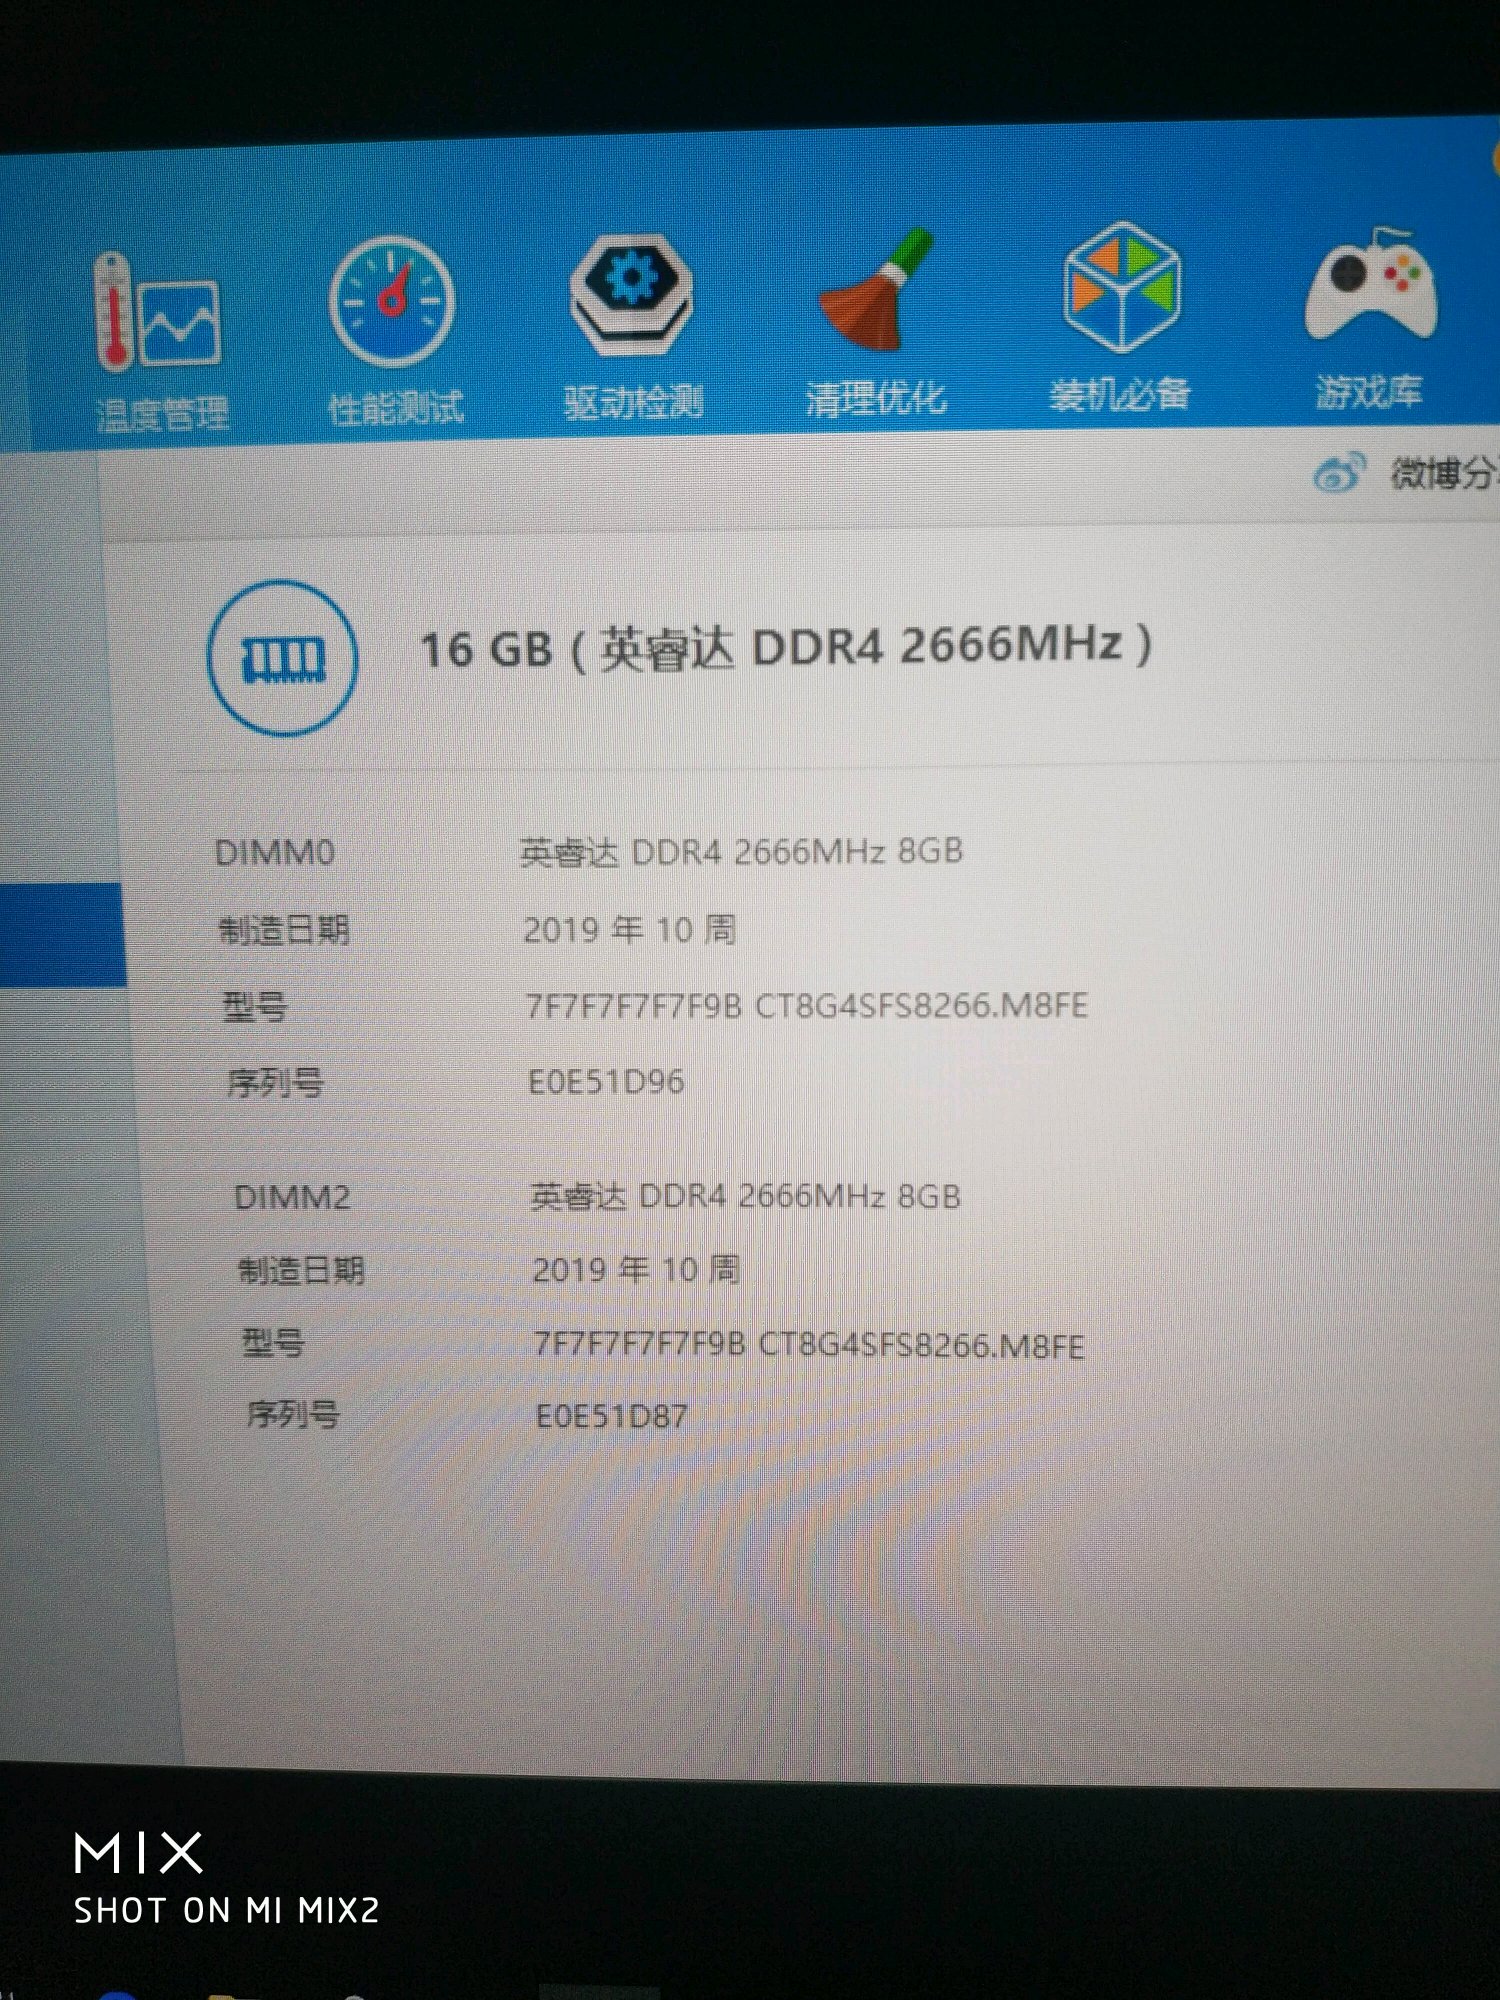Click the DIMM2 model number 7F7F7F7F7F9B CT8G4SFS8266.M8FE

pyautogui.click(x=809, y=1345)
